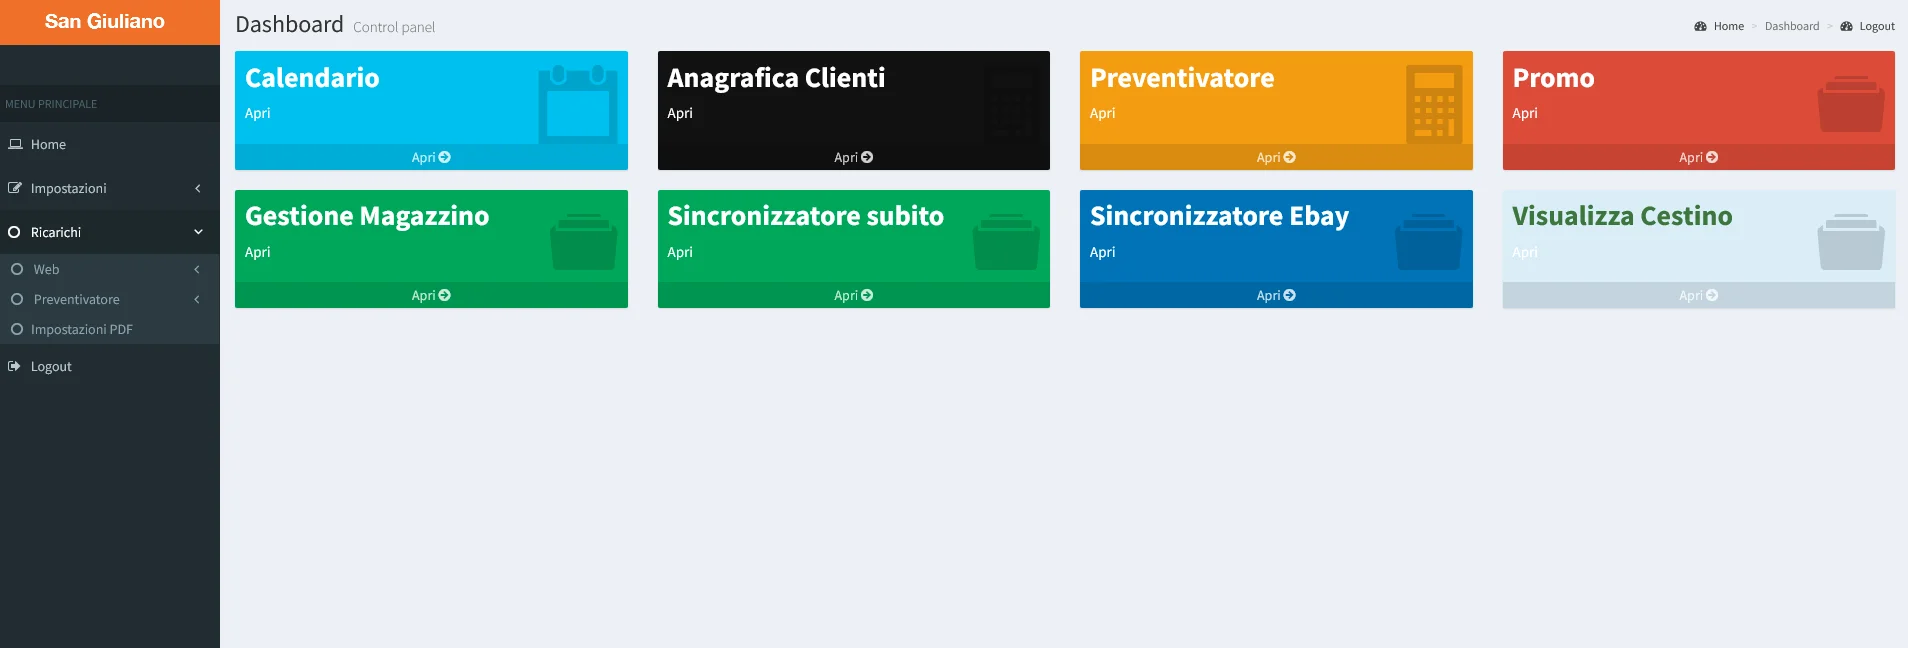Open the Impostazioni menu item
Image resolution: width=1908 pixels, height=648 pixels.
(110, 188)
